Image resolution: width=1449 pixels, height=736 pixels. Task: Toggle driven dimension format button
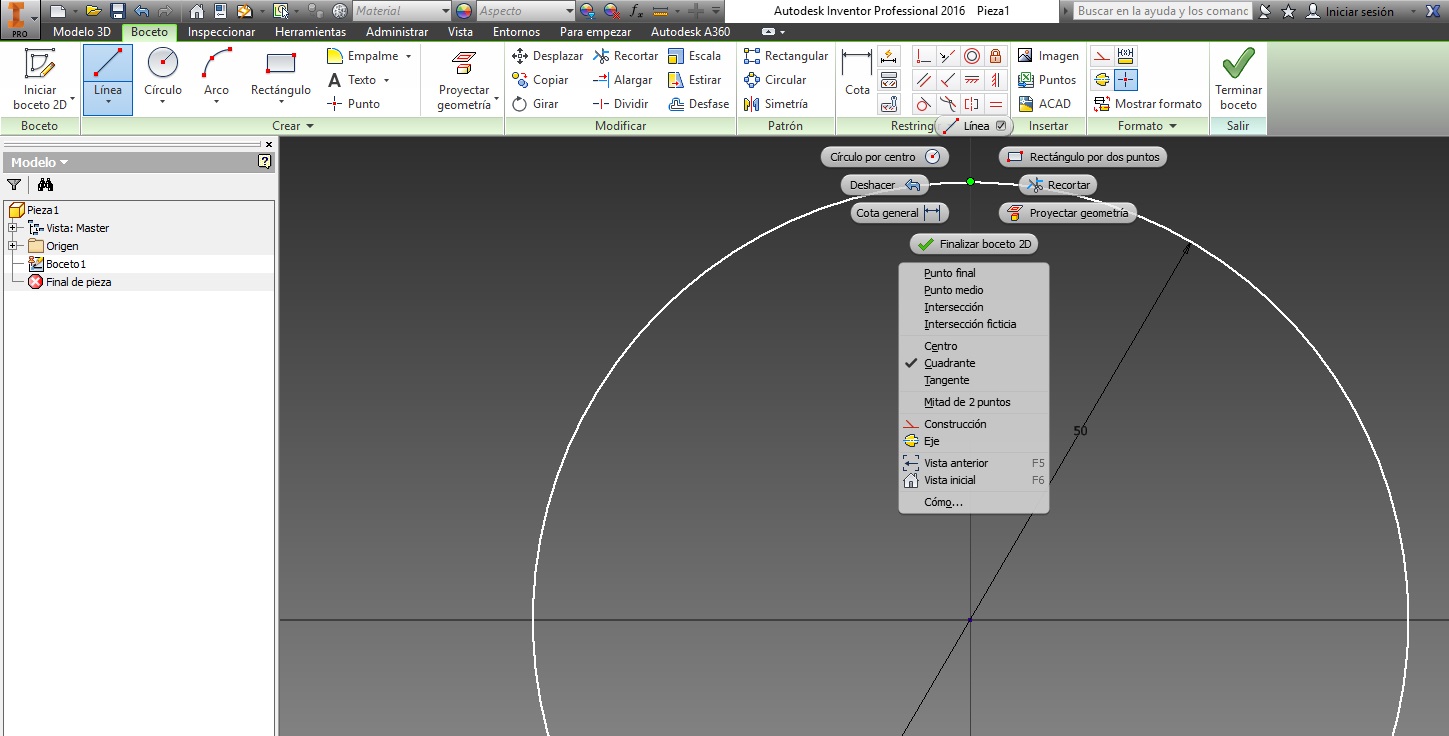point(1126,56)
